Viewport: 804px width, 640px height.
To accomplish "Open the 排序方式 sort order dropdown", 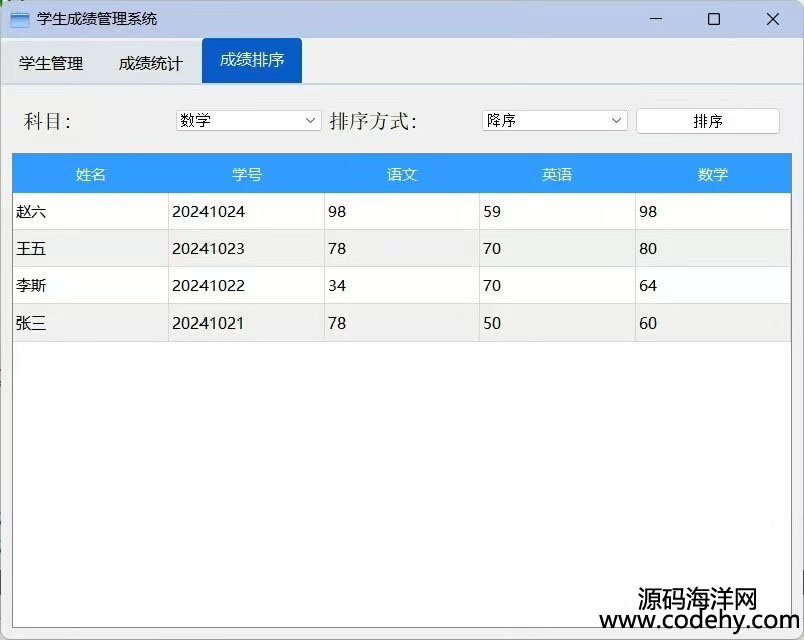I will point(554,121).
